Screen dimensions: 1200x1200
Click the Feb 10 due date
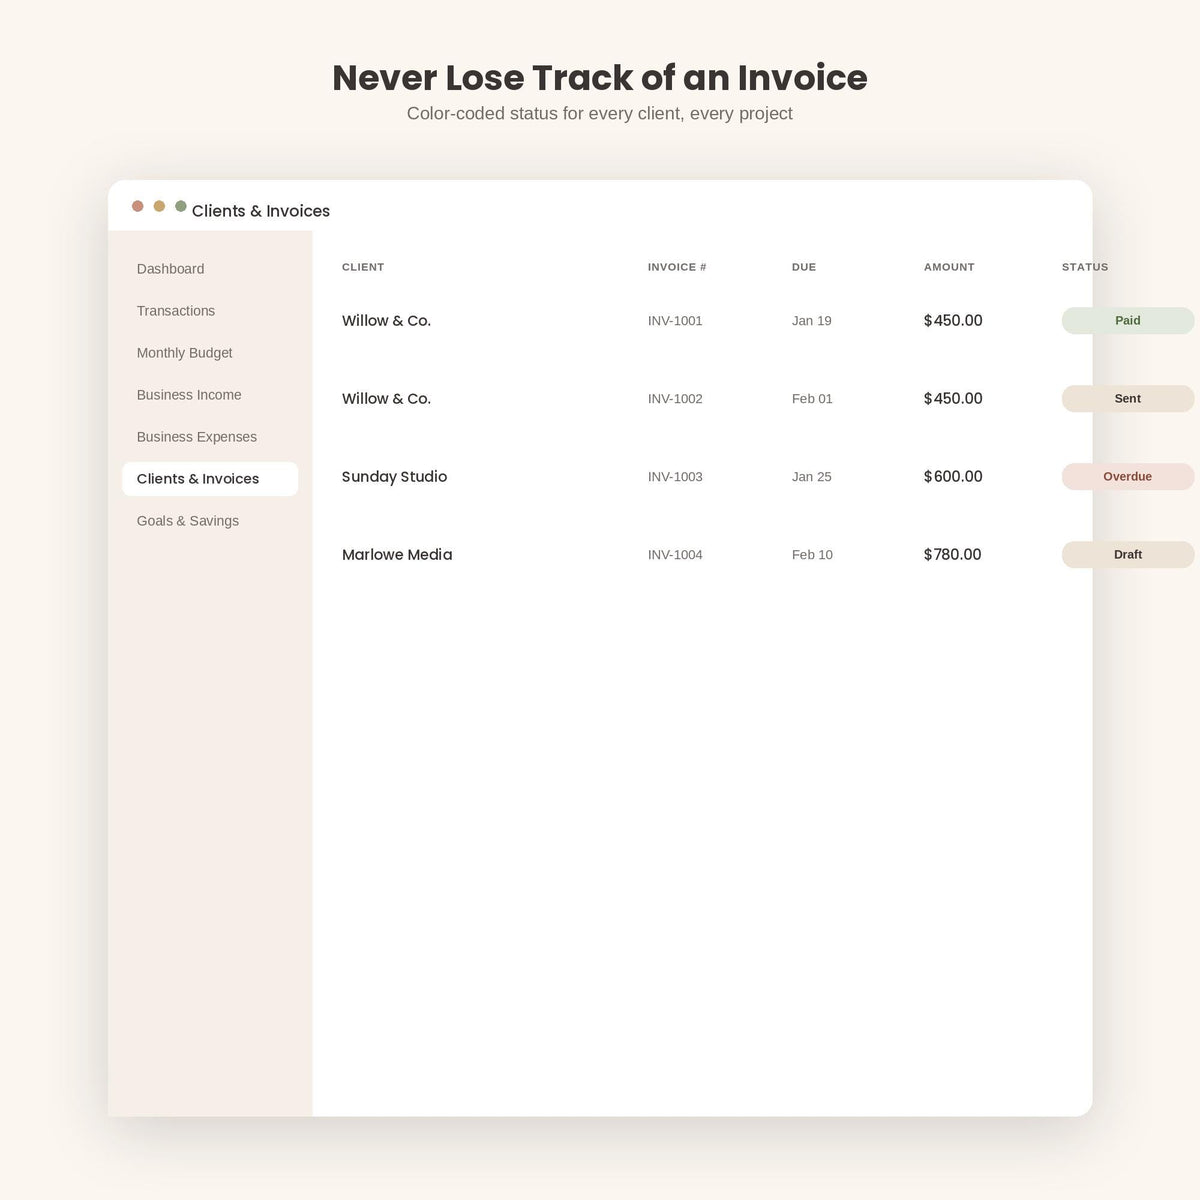tap(812, 555)
